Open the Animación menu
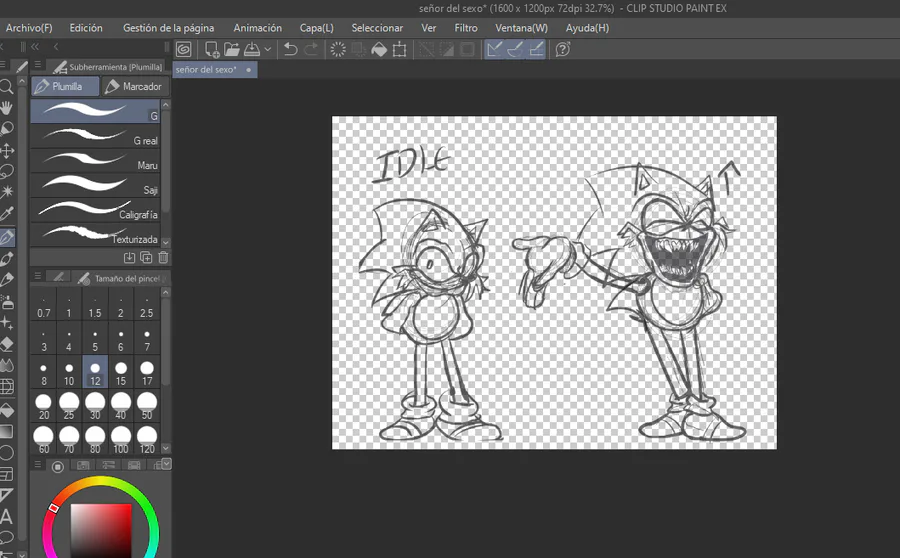This screenshot has height=558, width=900. pyautogui.click(x=258, y=28)
